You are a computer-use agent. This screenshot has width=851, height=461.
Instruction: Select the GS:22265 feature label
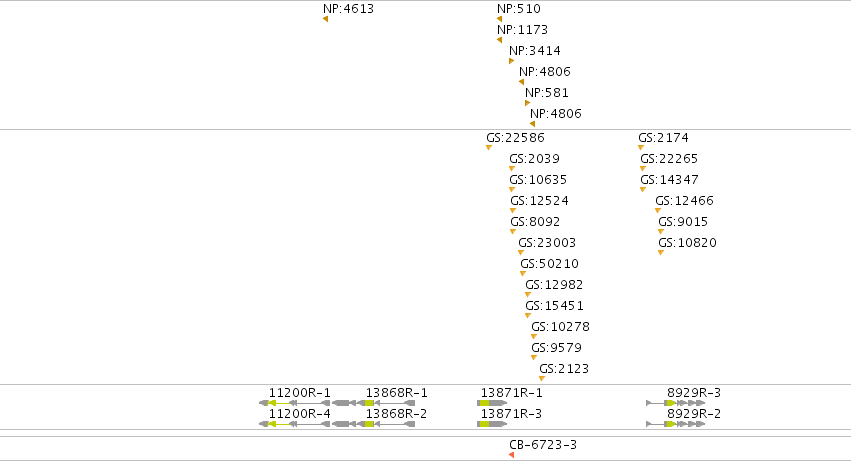(x=669, y=159)
